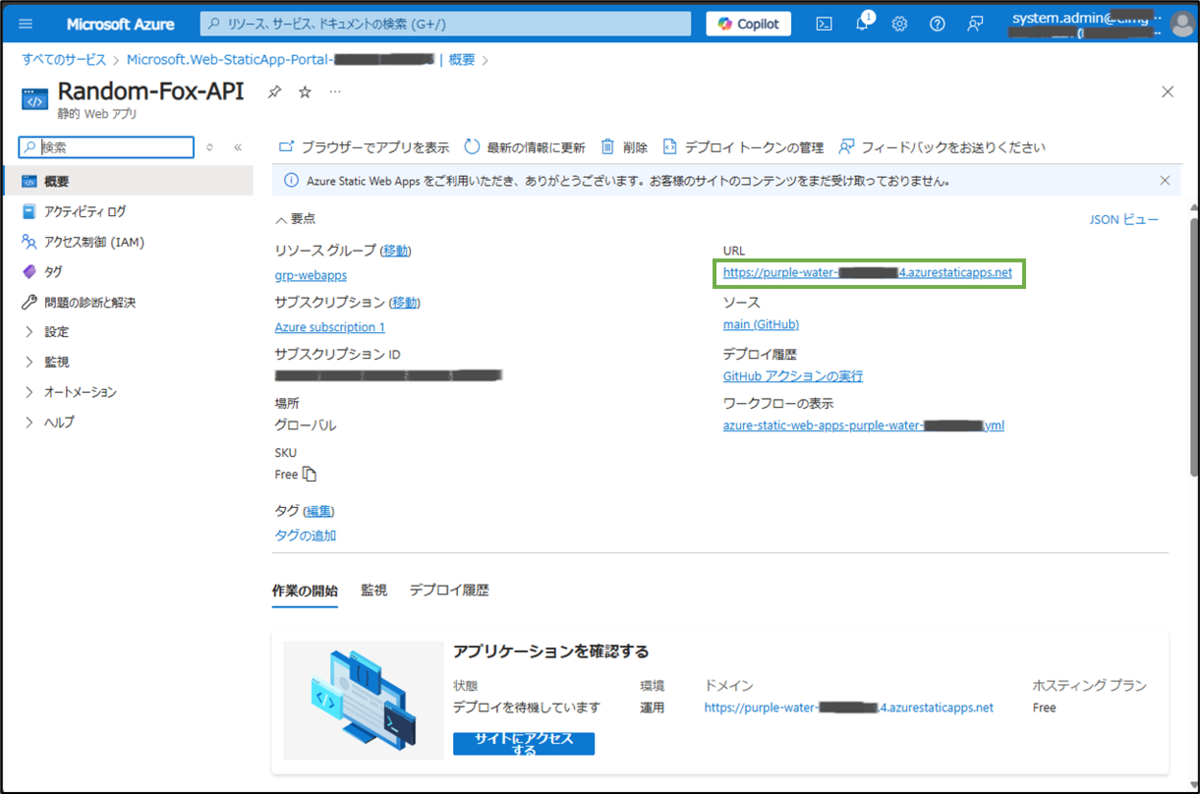
Task: Switch to デプロイ履歴 tab
Action: click(x=449, y=590)
